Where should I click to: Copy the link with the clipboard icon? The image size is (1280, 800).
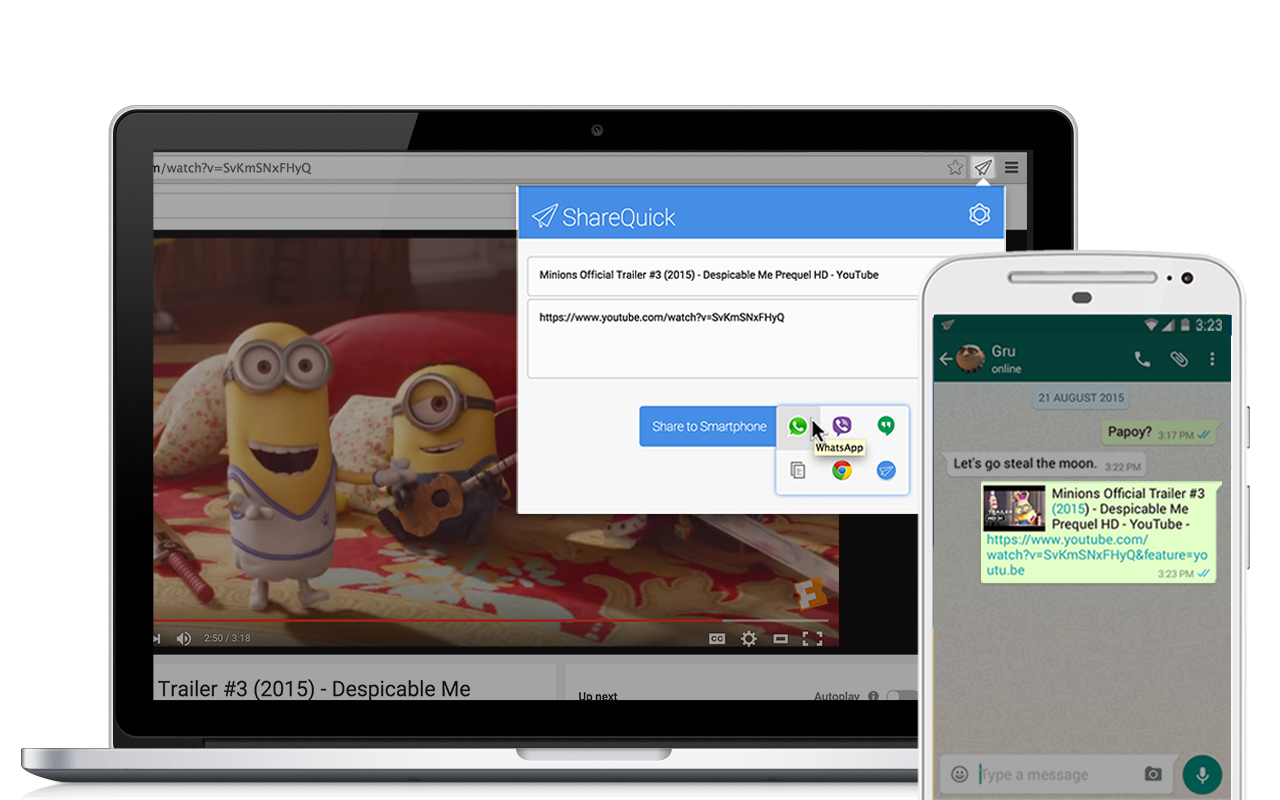pos(797,470)
